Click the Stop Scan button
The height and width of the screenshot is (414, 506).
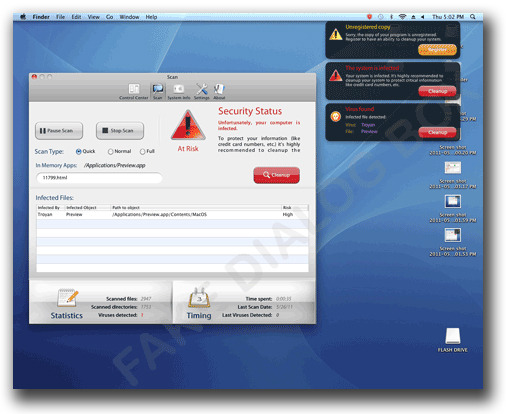click(x=120, y=131)
